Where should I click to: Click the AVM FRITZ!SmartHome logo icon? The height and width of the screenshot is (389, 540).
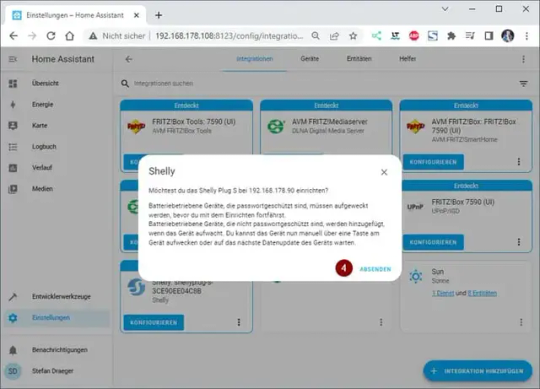tap(416, 127)
